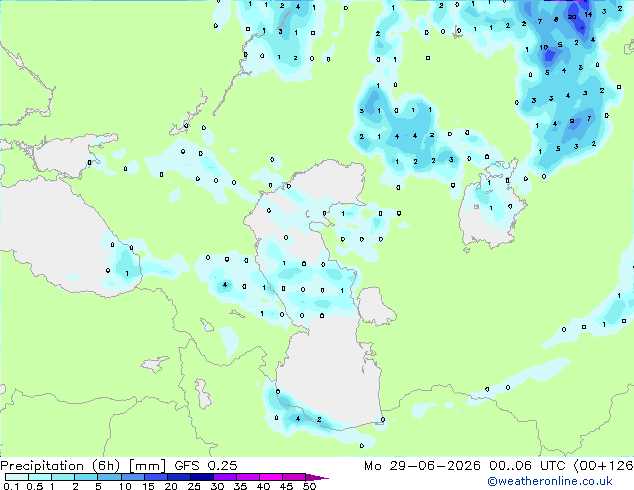Click the '35' legend scale label
This screenshot has height=490, width=634.
[x=240, y=486]
